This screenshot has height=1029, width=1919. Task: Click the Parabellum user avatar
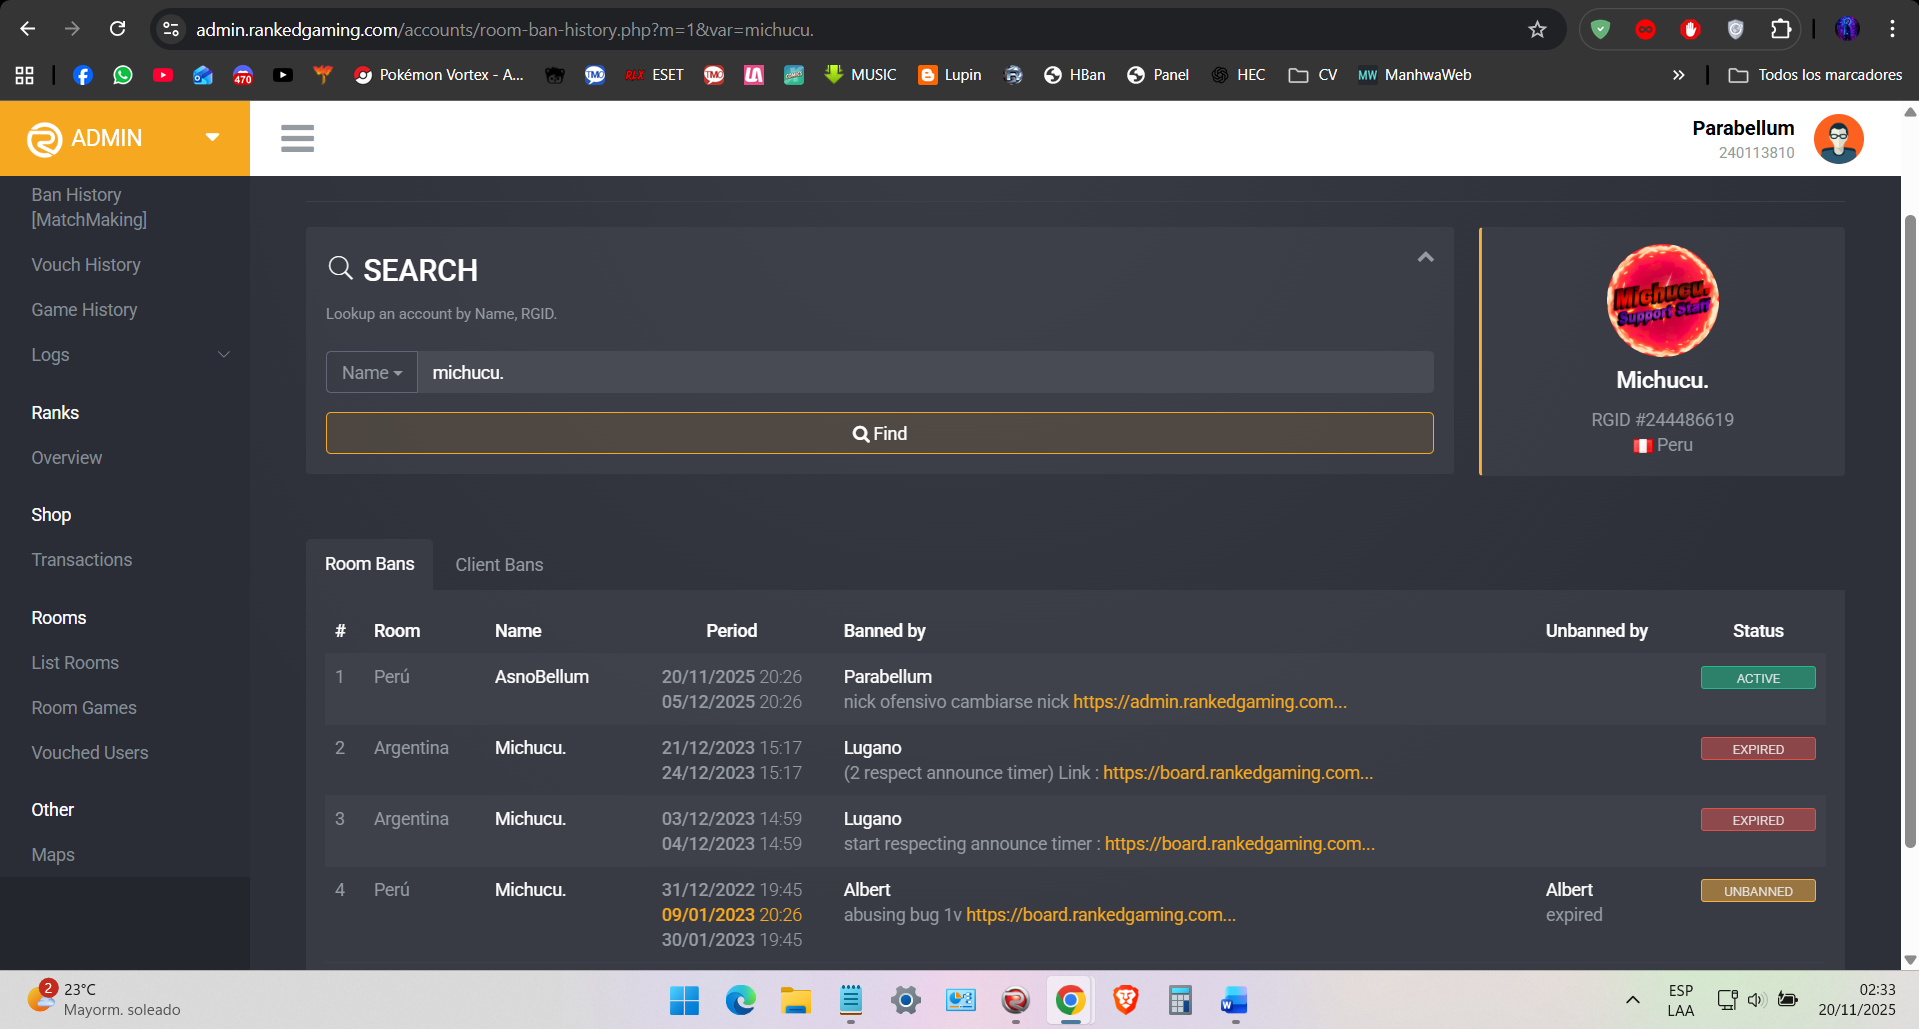pyautogui.click(x=1838, y=139)
